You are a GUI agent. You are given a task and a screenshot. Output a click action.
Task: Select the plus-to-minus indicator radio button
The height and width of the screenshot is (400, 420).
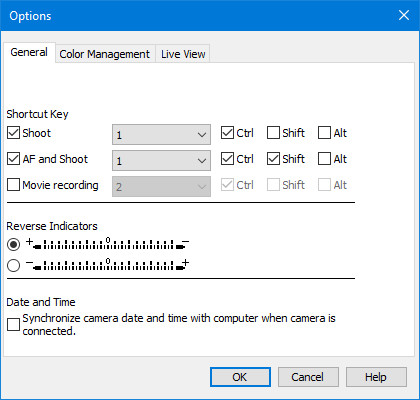pyautogui.click(x=13, y=245)
